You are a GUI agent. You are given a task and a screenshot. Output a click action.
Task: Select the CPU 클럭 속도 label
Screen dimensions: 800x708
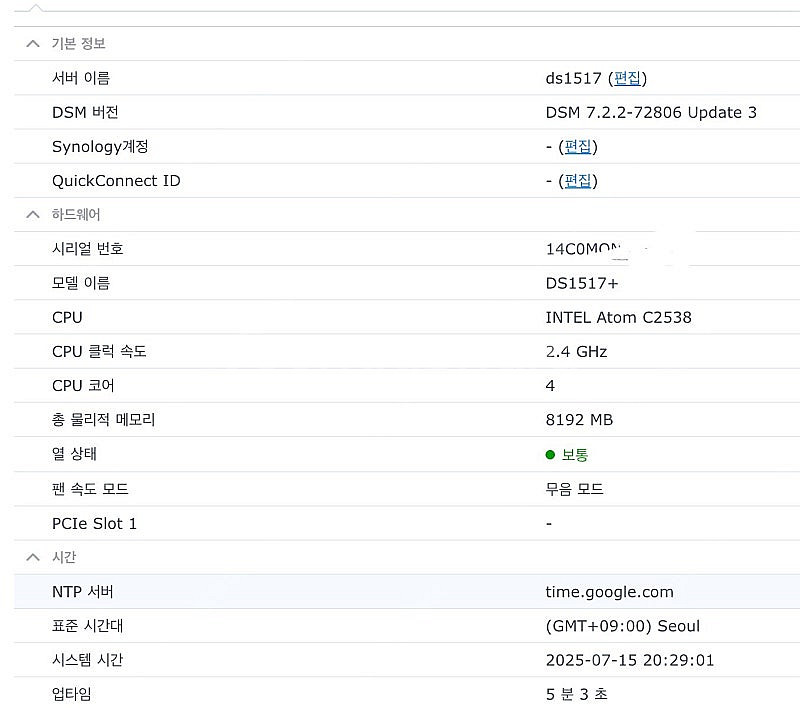[x=99, y=351]
